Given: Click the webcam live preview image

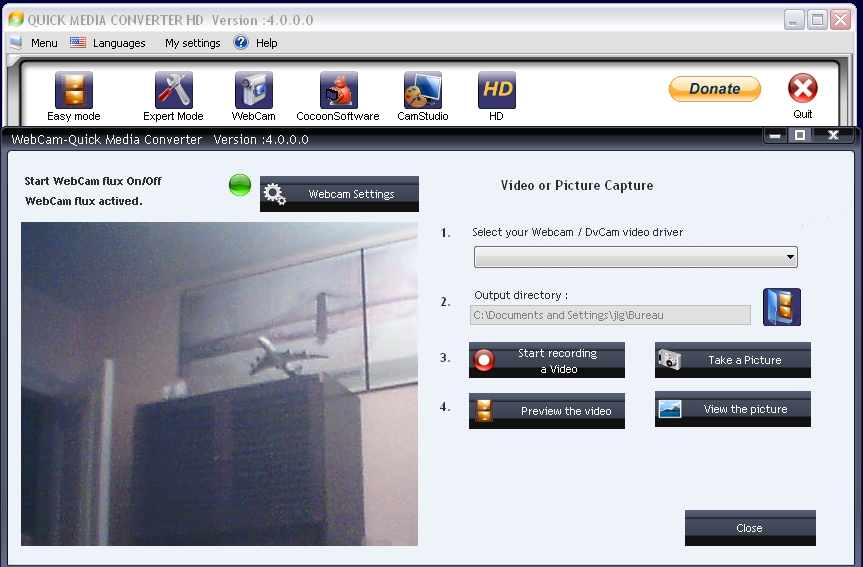Looking at the screenshot, I should [220, 384].
